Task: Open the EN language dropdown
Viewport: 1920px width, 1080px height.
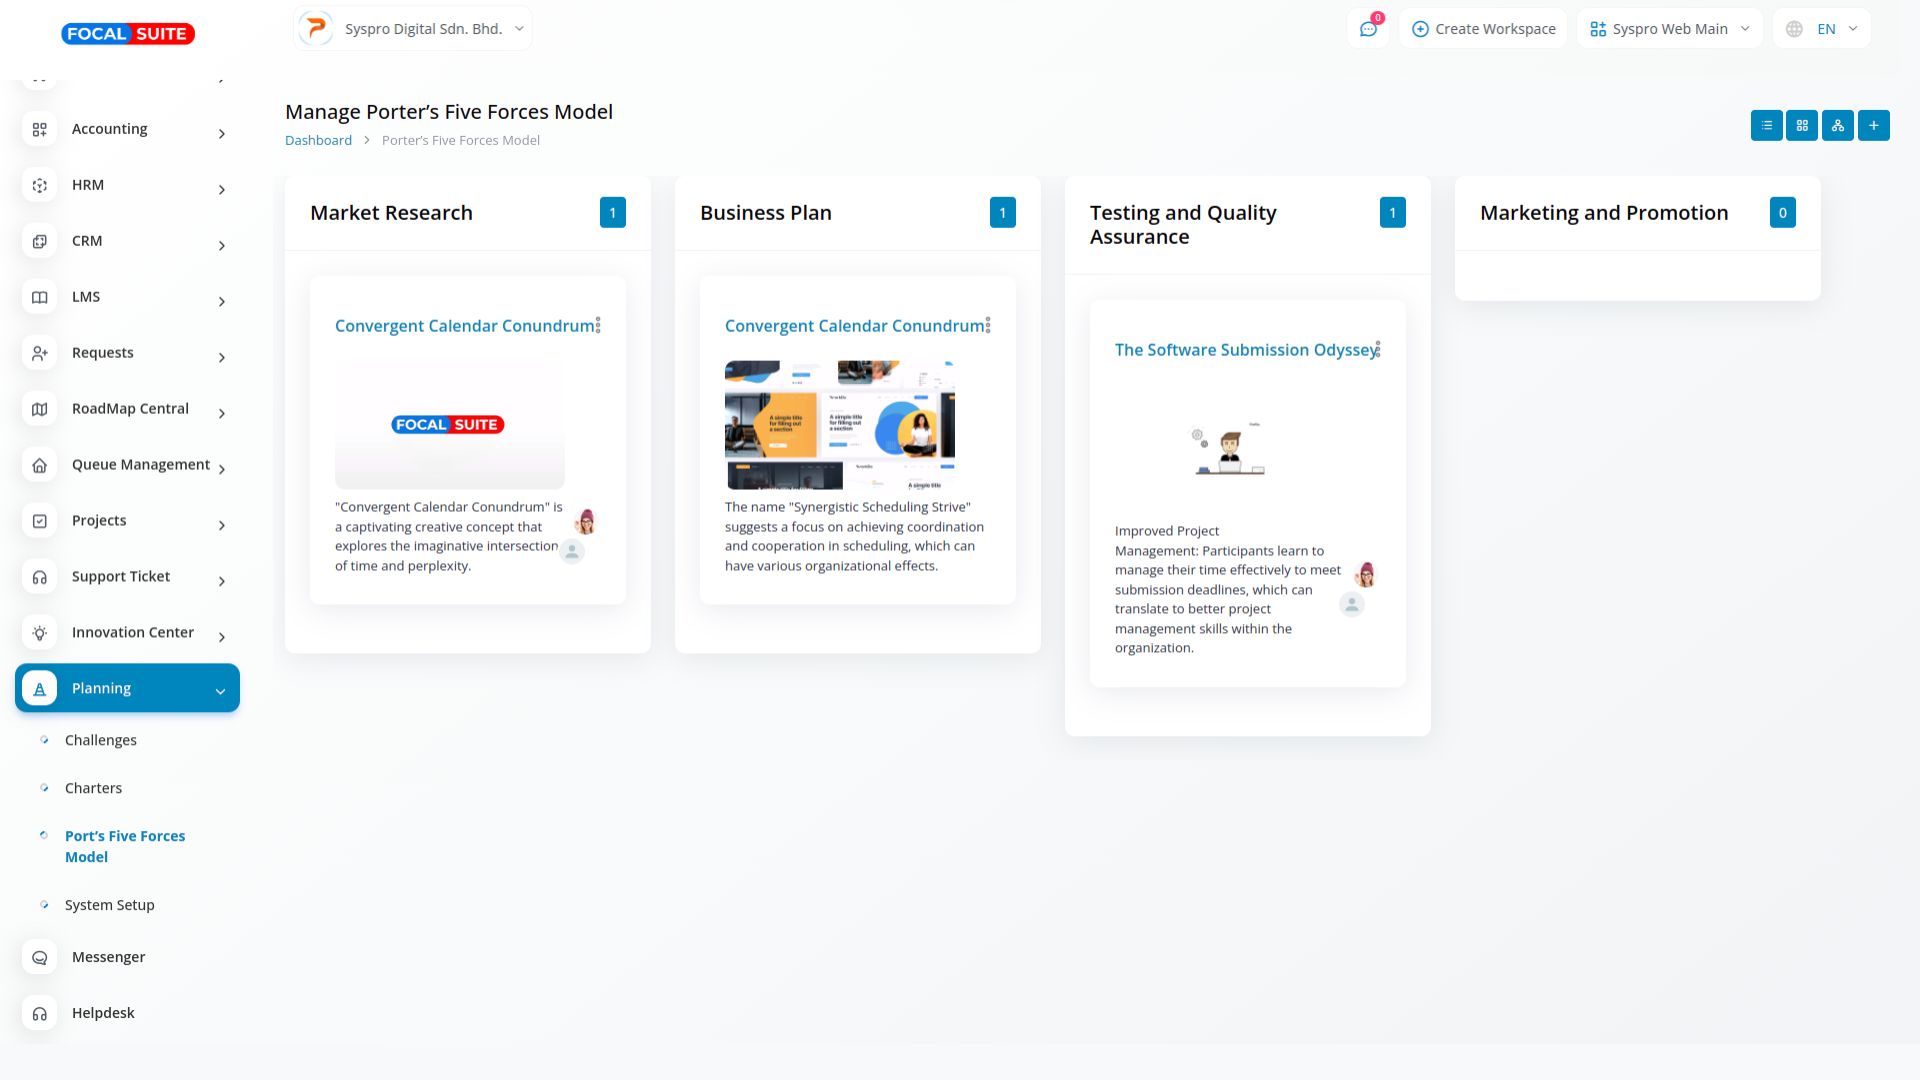Action: click(x=1822, y=29)
